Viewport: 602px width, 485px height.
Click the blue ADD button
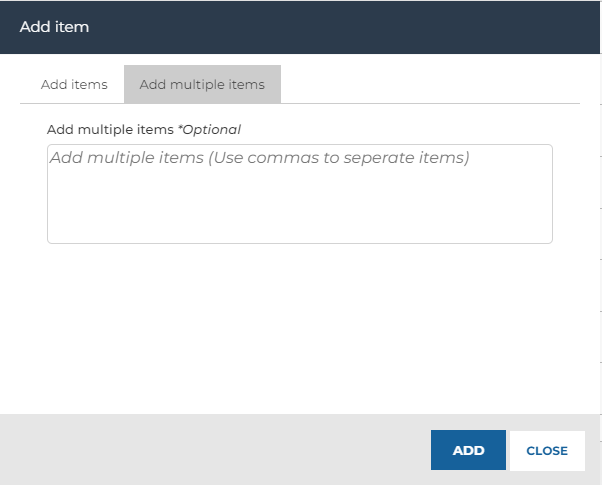pyautogui.click(x=468, y=450)
